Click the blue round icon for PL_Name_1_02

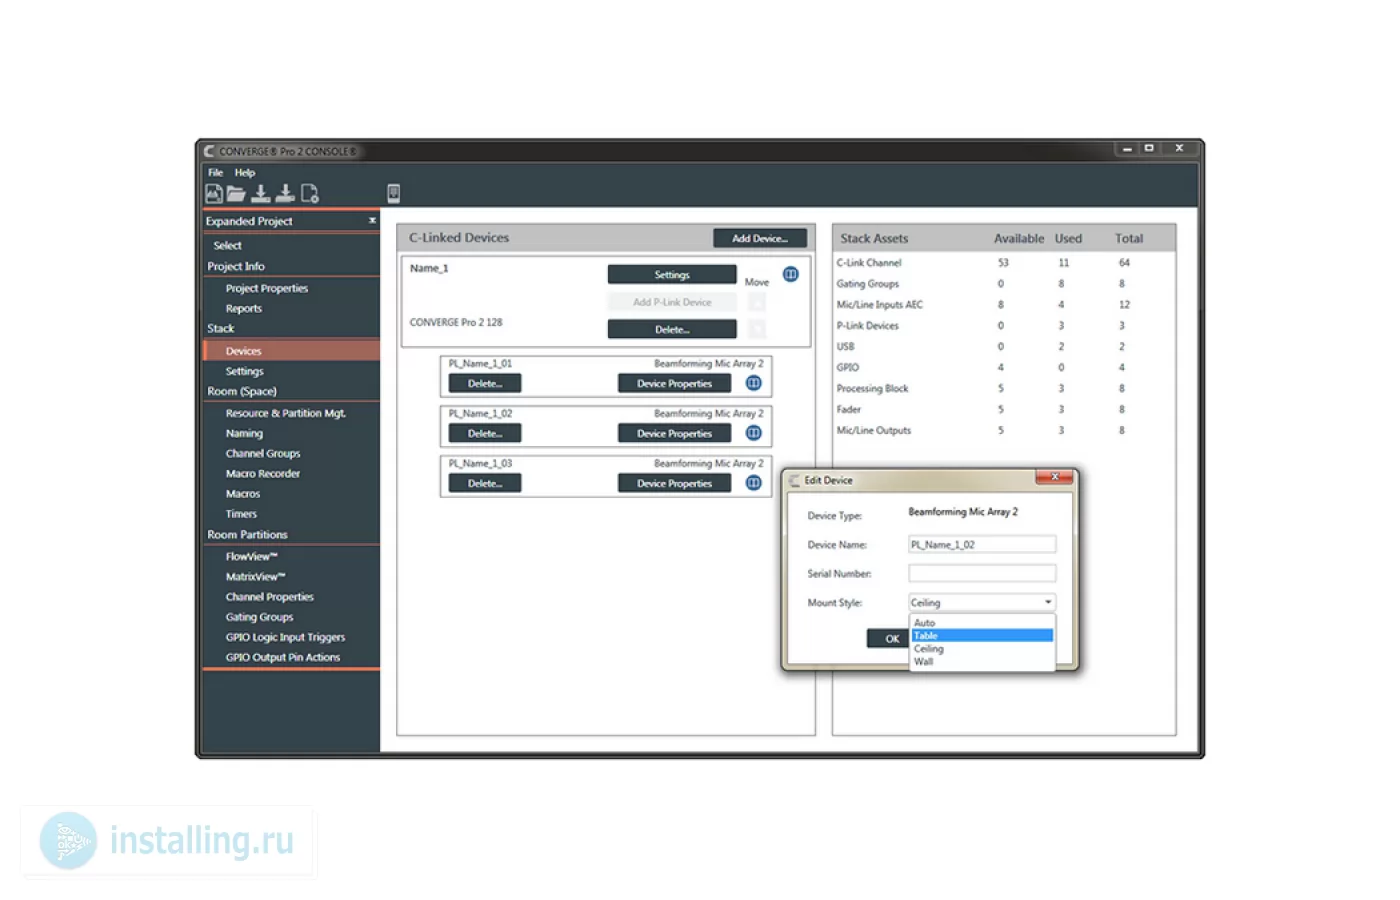(x=754, y=433)
